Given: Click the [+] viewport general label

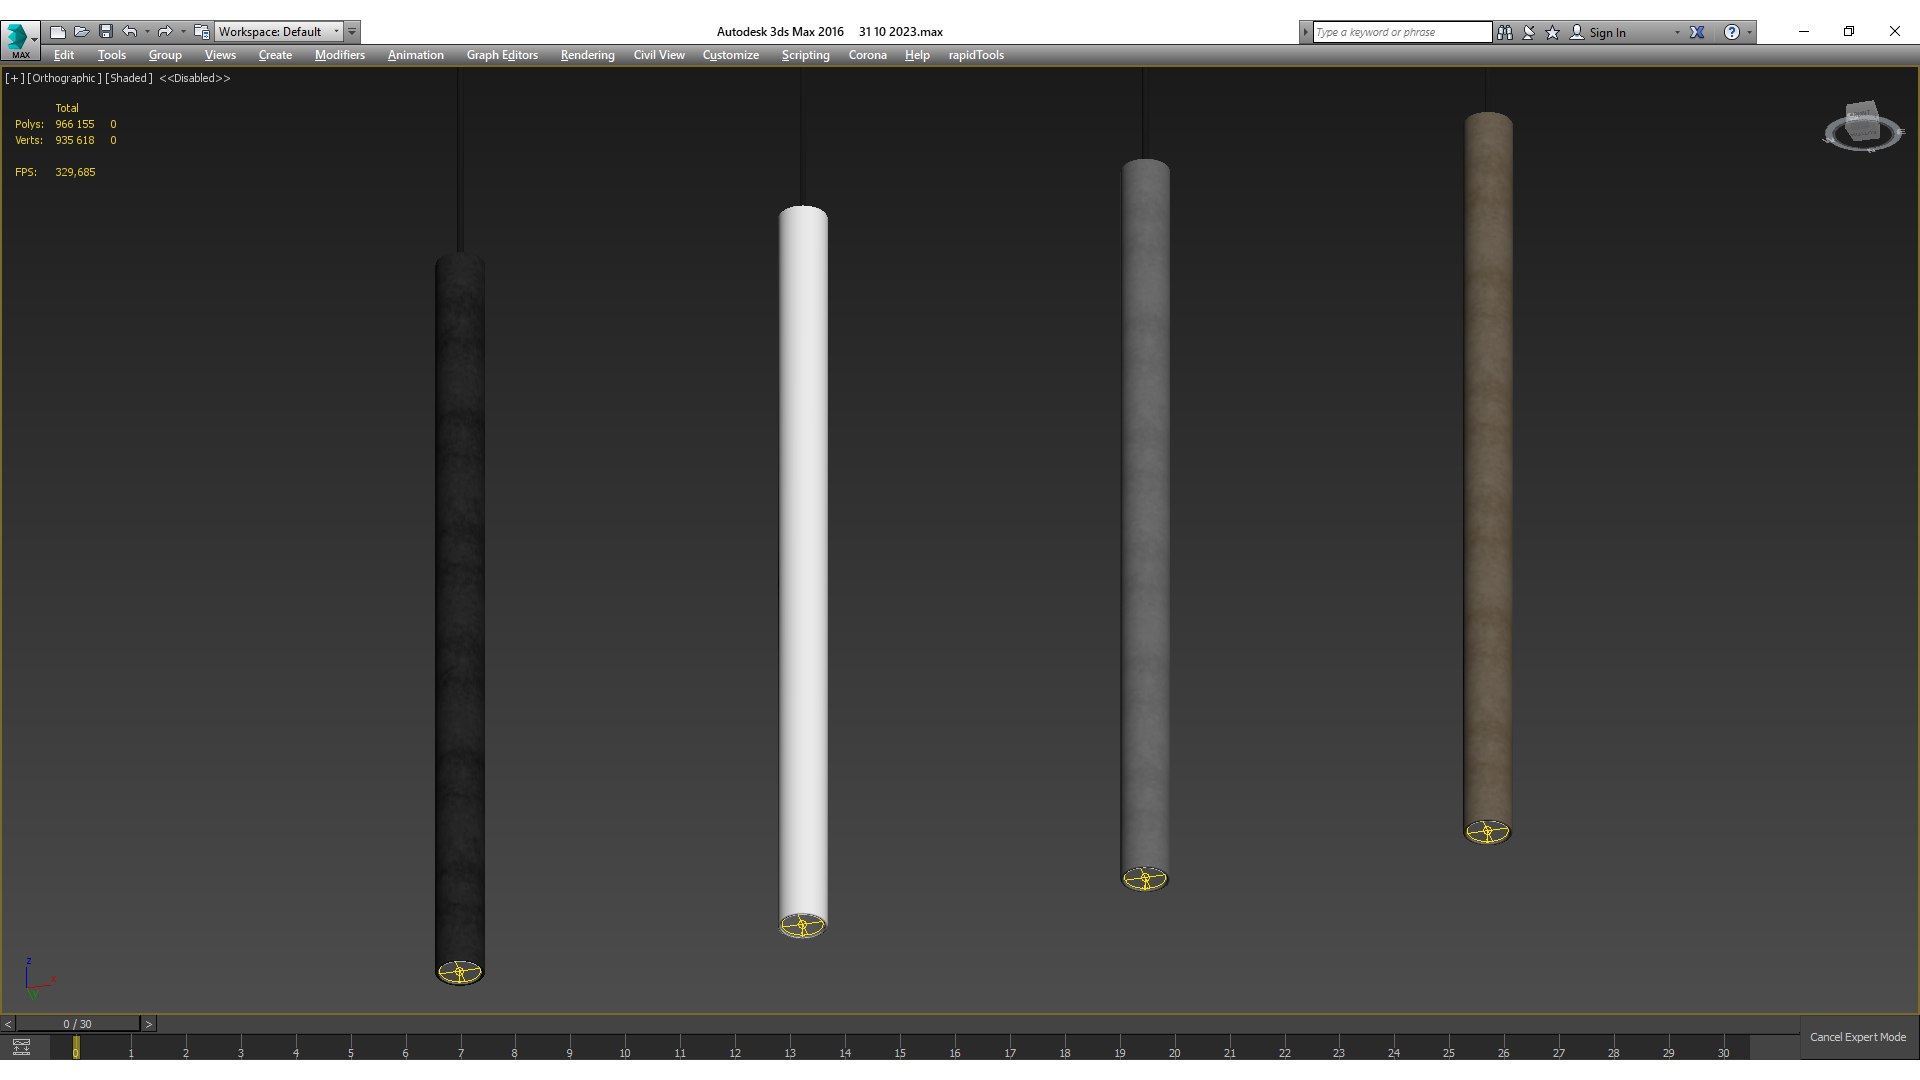Looking at the screenshot, I should 14,78.
